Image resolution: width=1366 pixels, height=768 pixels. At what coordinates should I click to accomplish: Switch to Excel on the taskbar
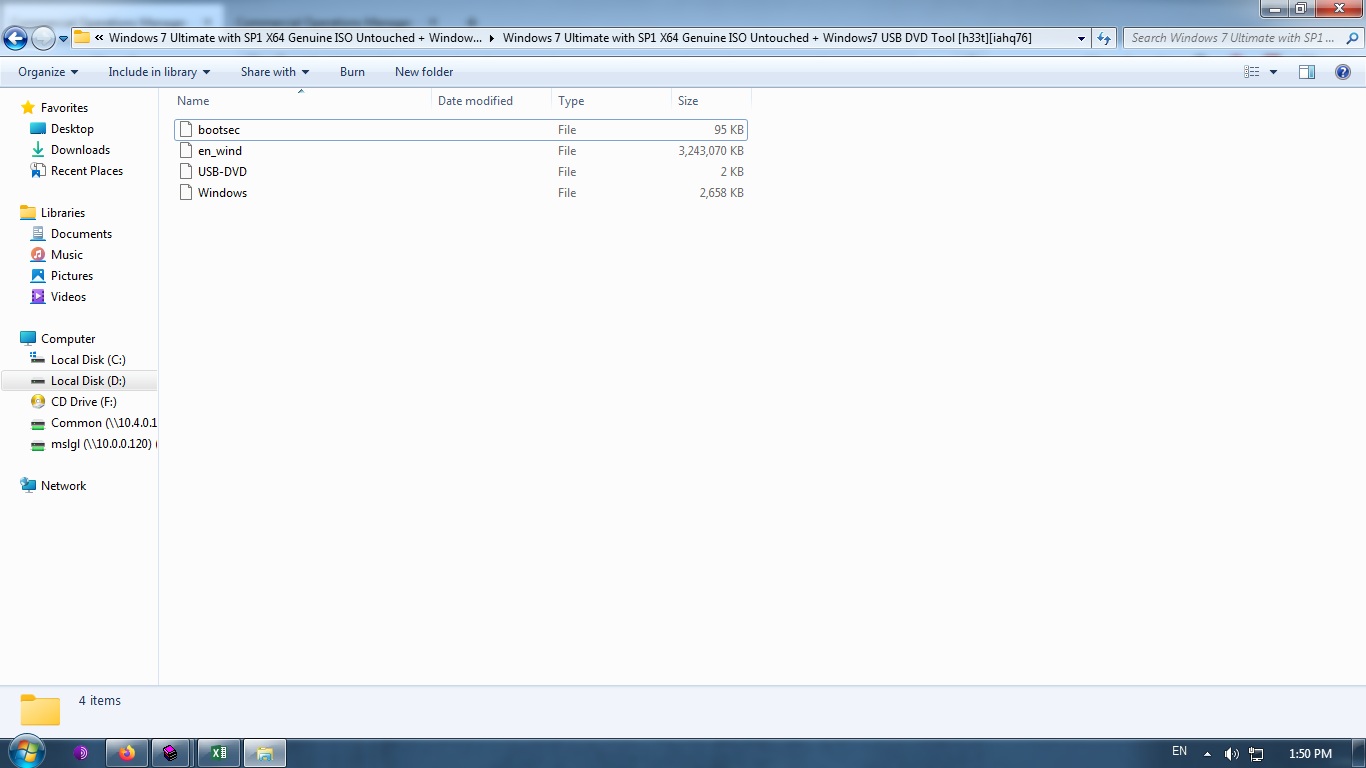(219, 753)
